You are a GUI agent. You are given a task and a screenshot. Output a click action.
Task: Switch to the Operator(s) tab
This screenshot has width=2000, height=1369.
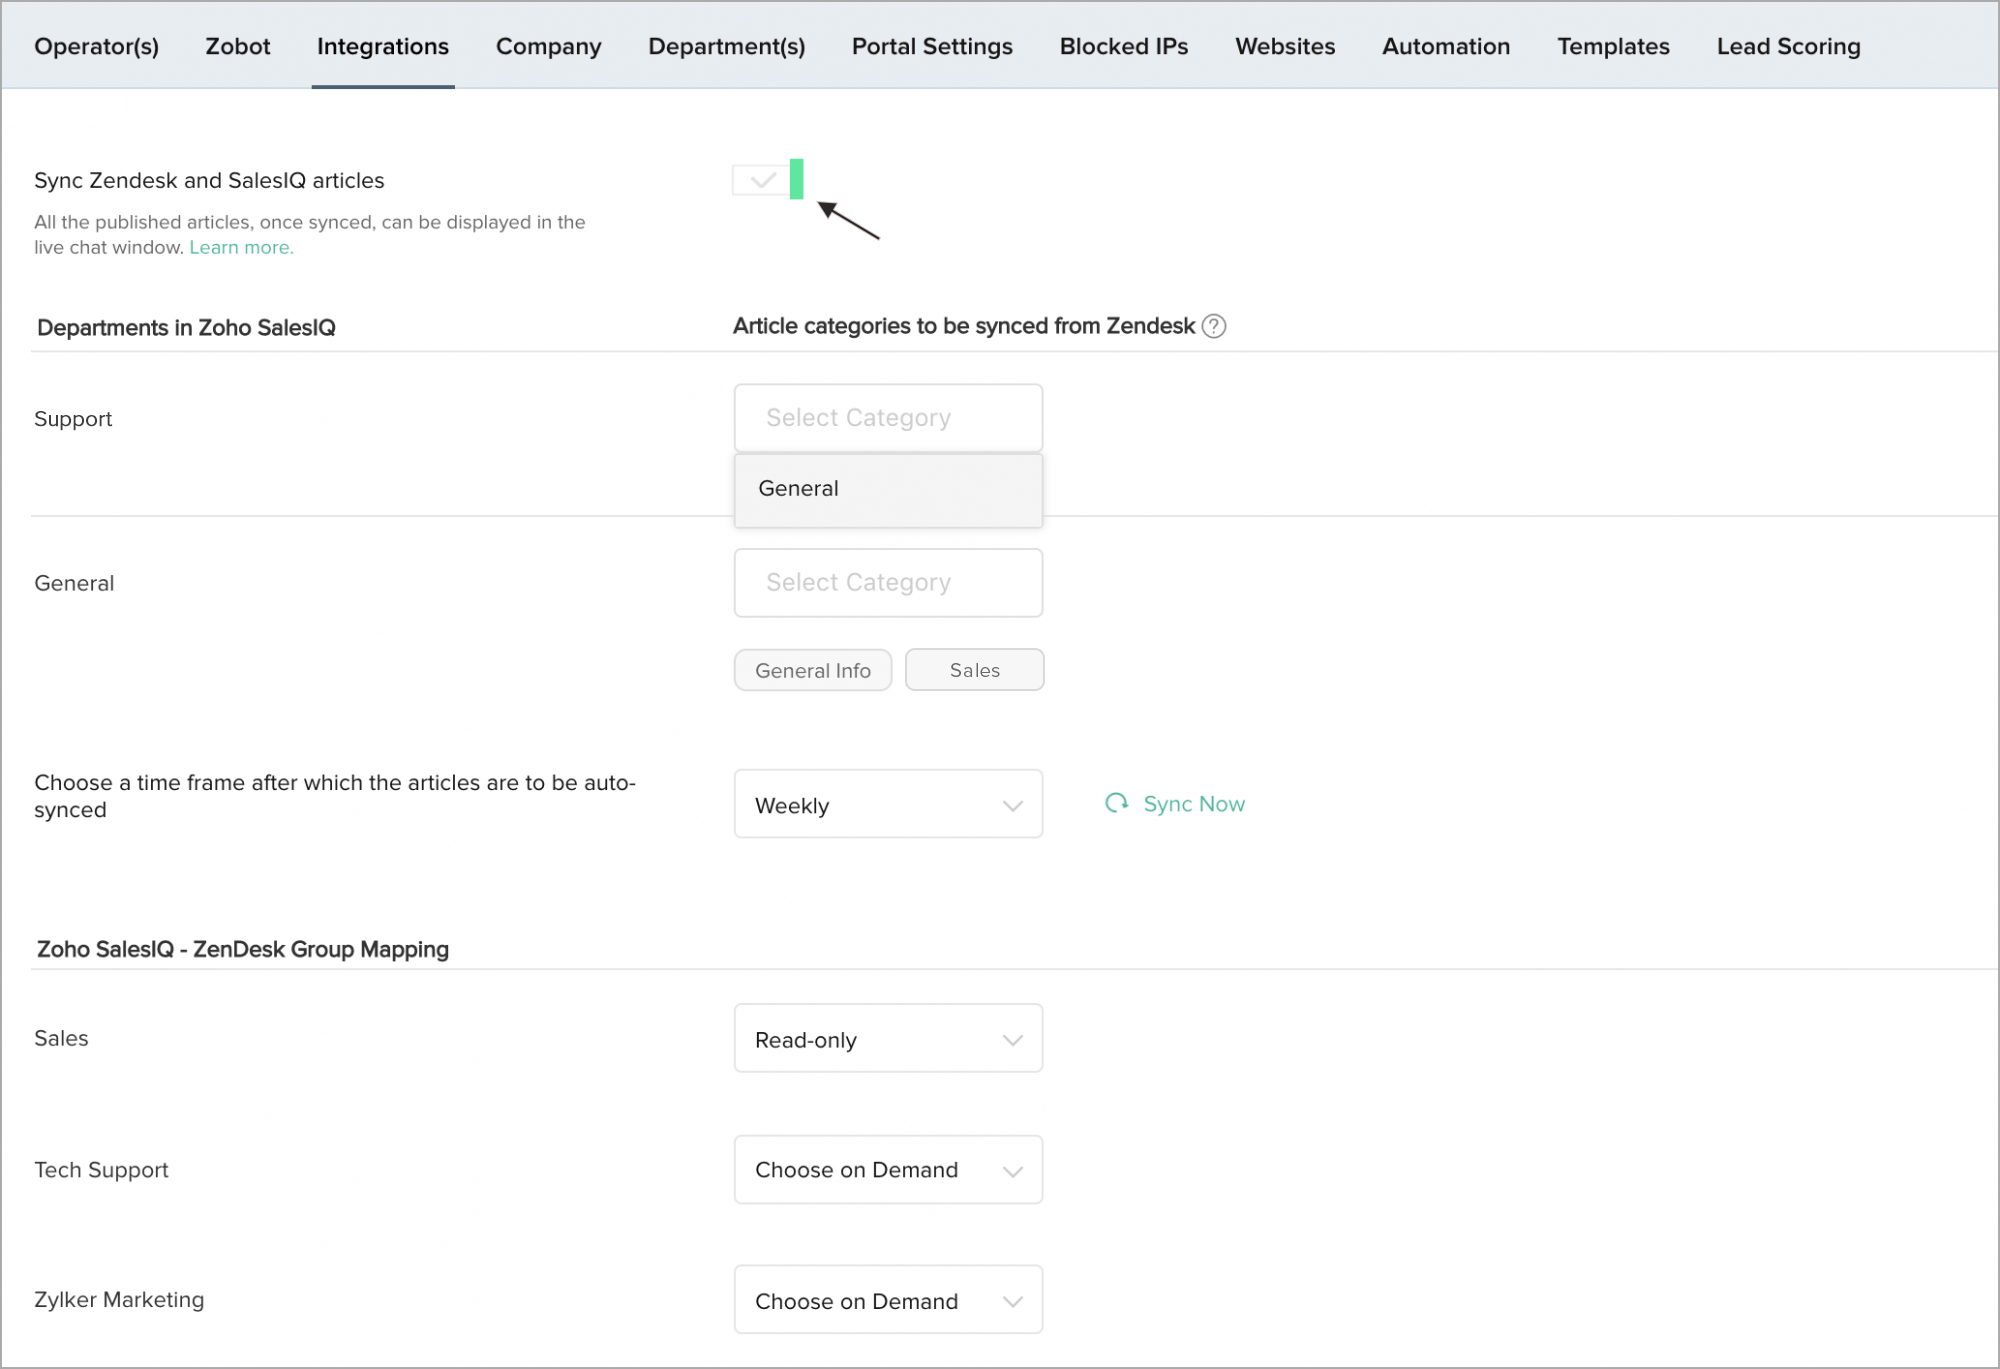pos(96,46)
